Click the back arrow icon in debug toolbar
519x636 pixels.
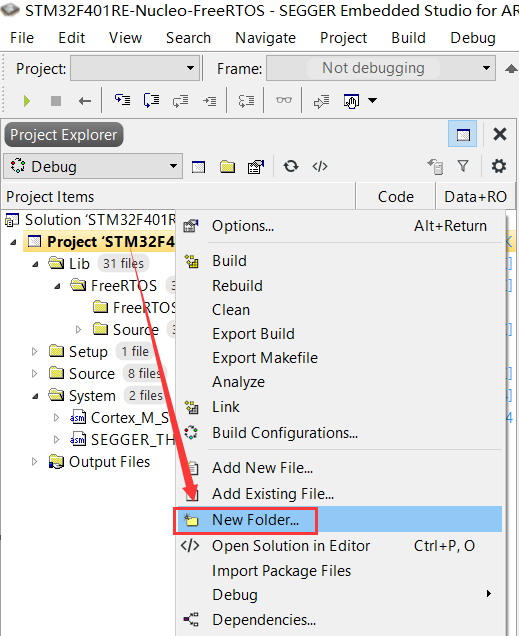[x=85, y=101]
